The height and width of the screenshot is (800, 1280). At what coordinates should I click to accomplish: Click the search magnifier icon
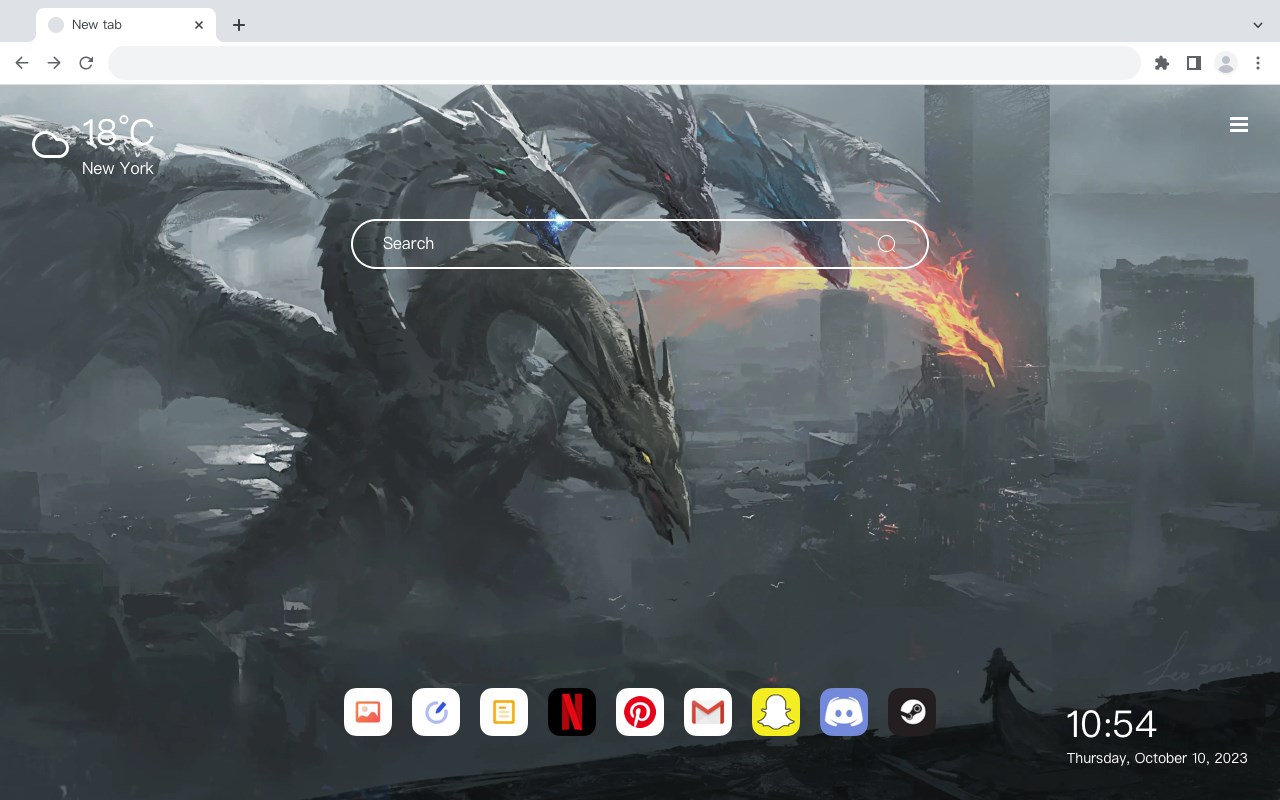point(886,244)
